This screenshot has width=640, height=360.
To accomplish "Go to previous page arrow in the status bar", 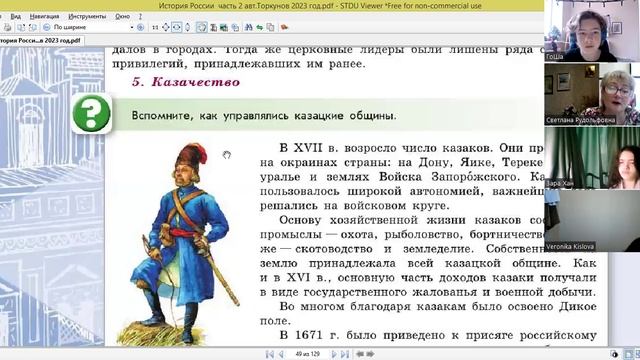I will [281, 354].
